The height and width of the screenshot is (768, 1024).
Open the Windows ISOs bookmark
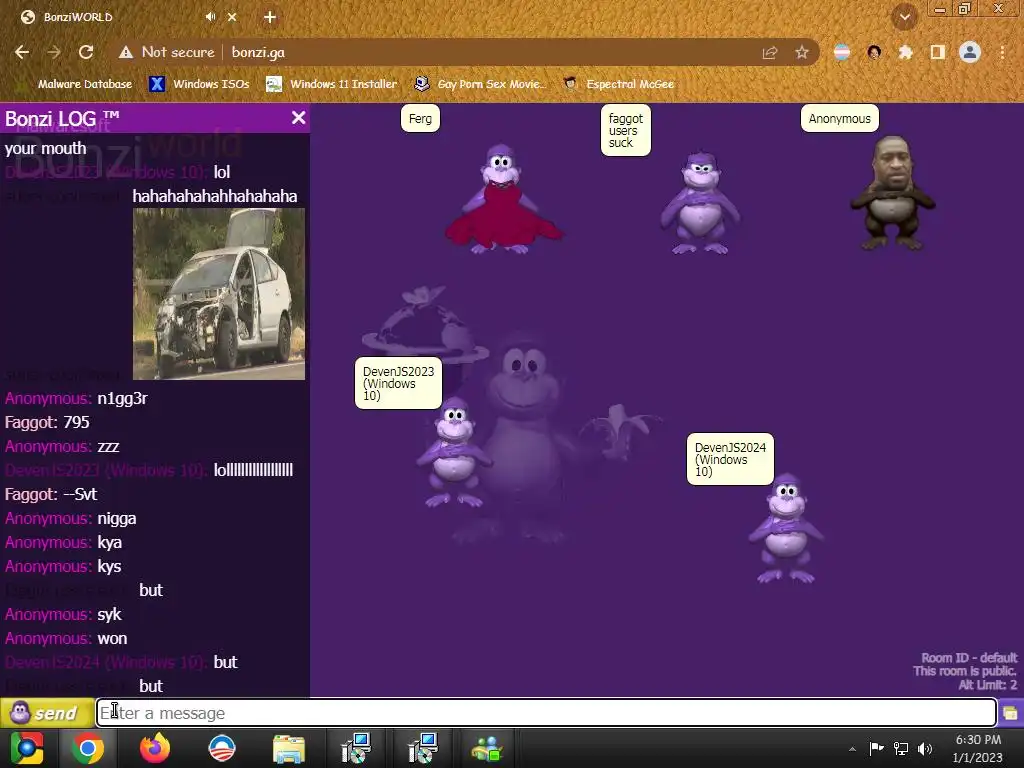(200, 84)
